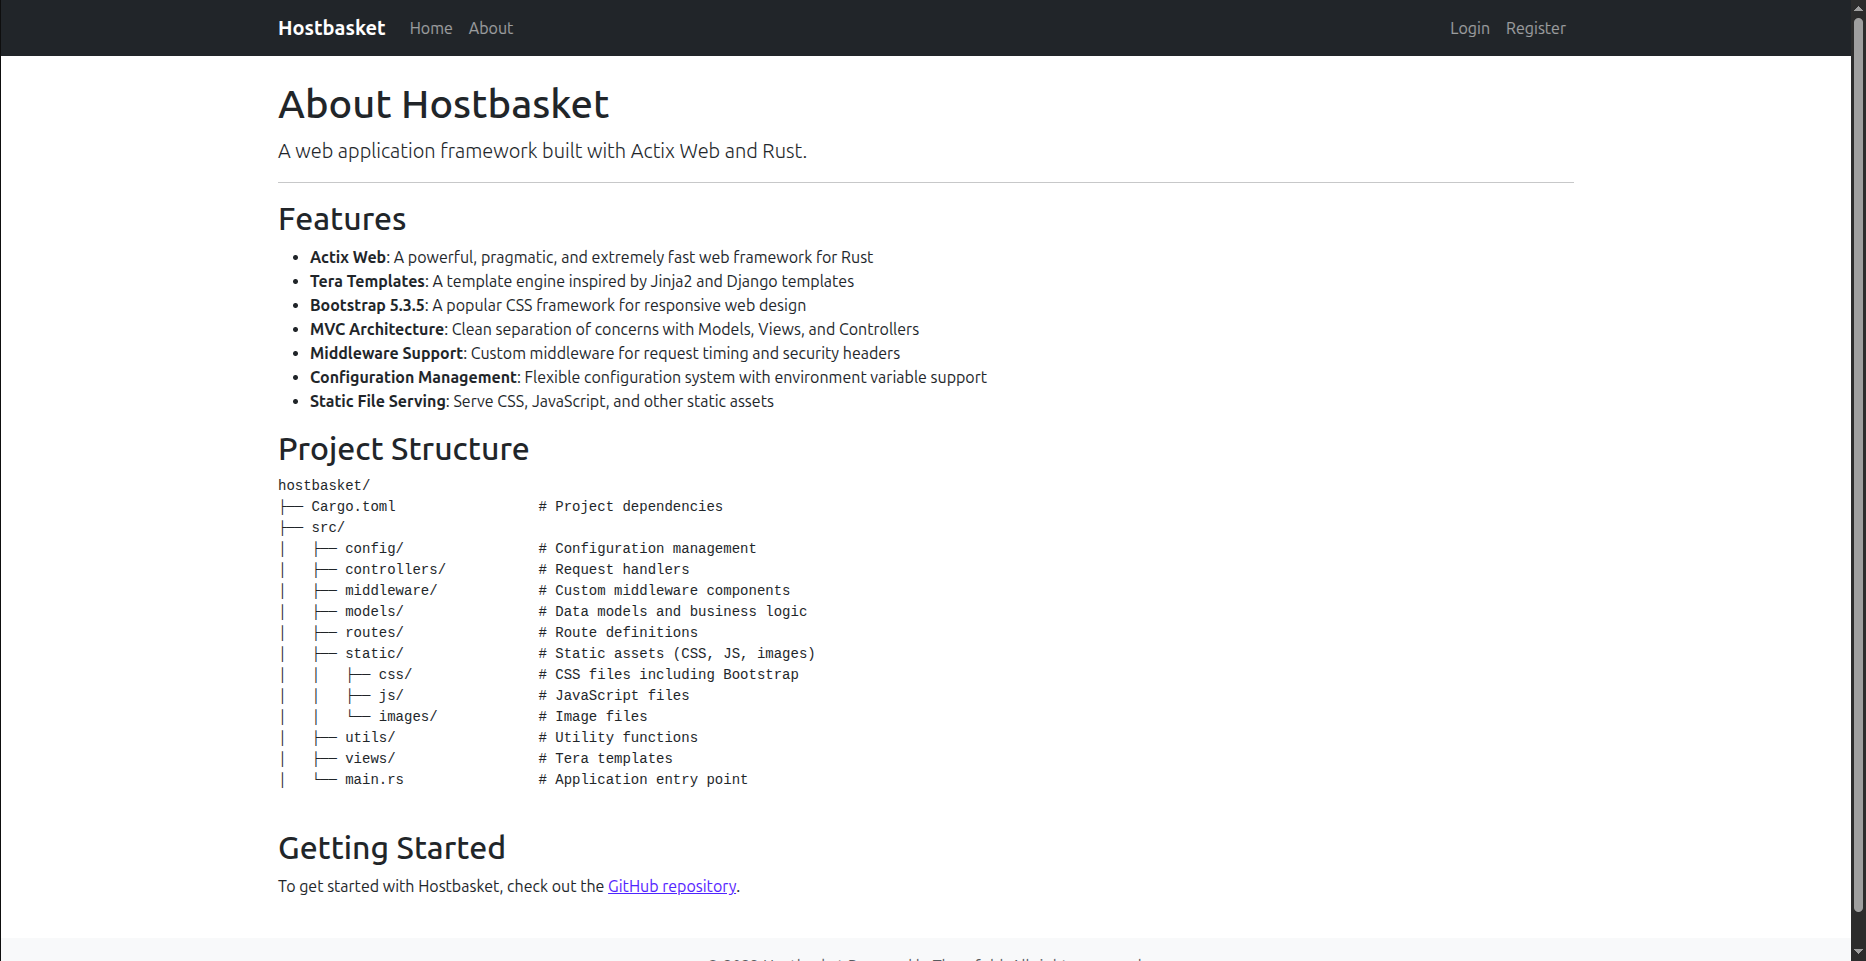Go to the Login page
Image resolution: width=1866 pixels, height=961 pixels.
coord(1469,28)
